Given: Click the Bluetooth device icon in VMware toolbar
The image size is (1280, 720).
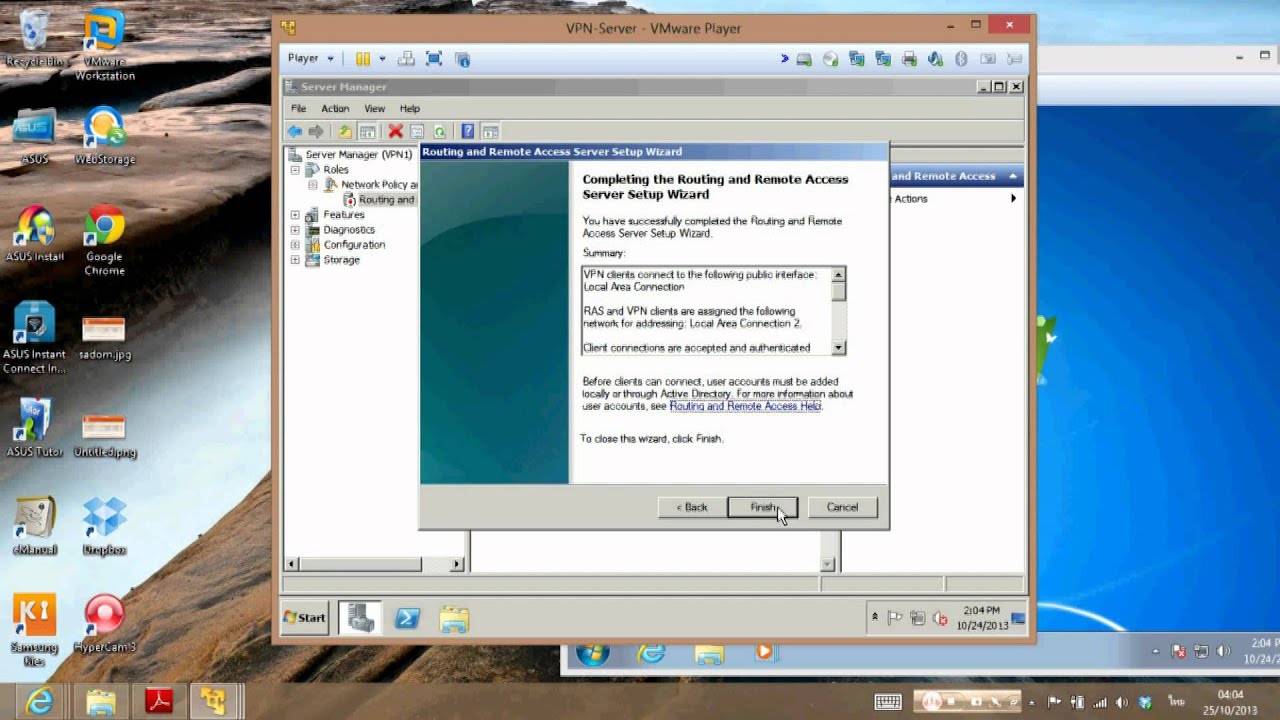Looking at the screenshot, I should tap(962, 59).
